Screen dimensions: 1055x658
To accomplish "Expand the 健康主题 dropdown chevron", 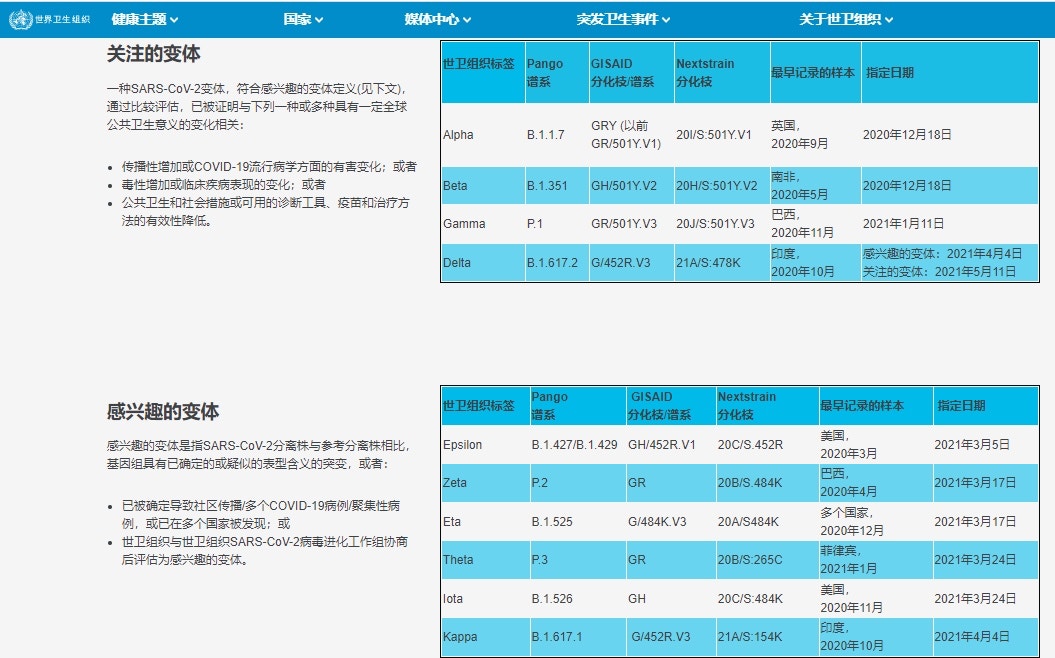I will pos(174,20).
